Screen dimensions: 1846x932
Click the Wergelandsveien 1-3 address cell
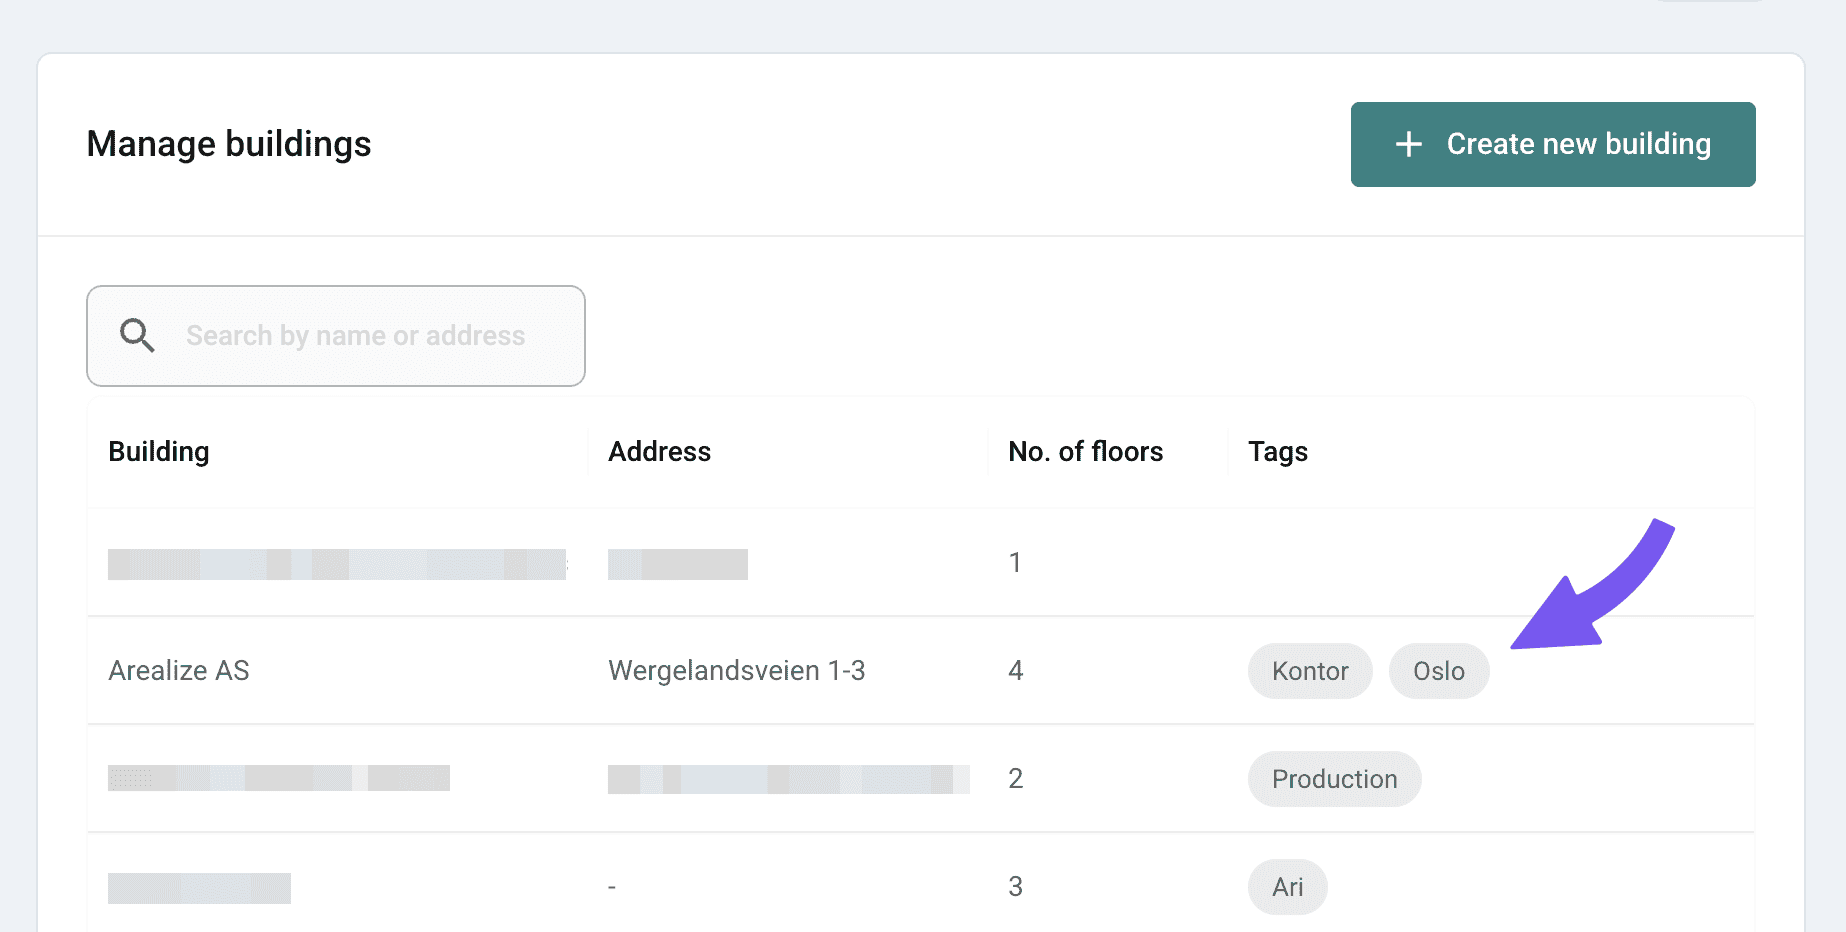point(736,670)
